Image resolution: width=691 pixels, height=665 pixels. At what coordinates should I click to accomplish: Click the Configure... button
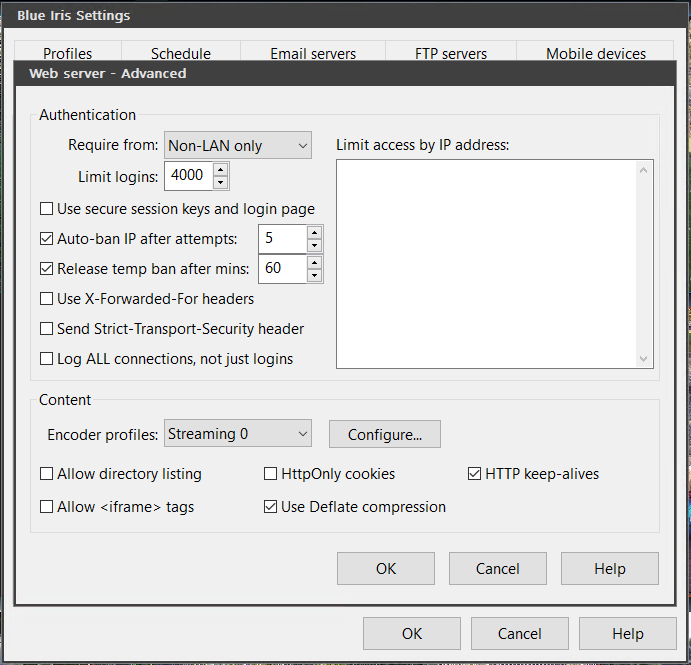[385, 434]
